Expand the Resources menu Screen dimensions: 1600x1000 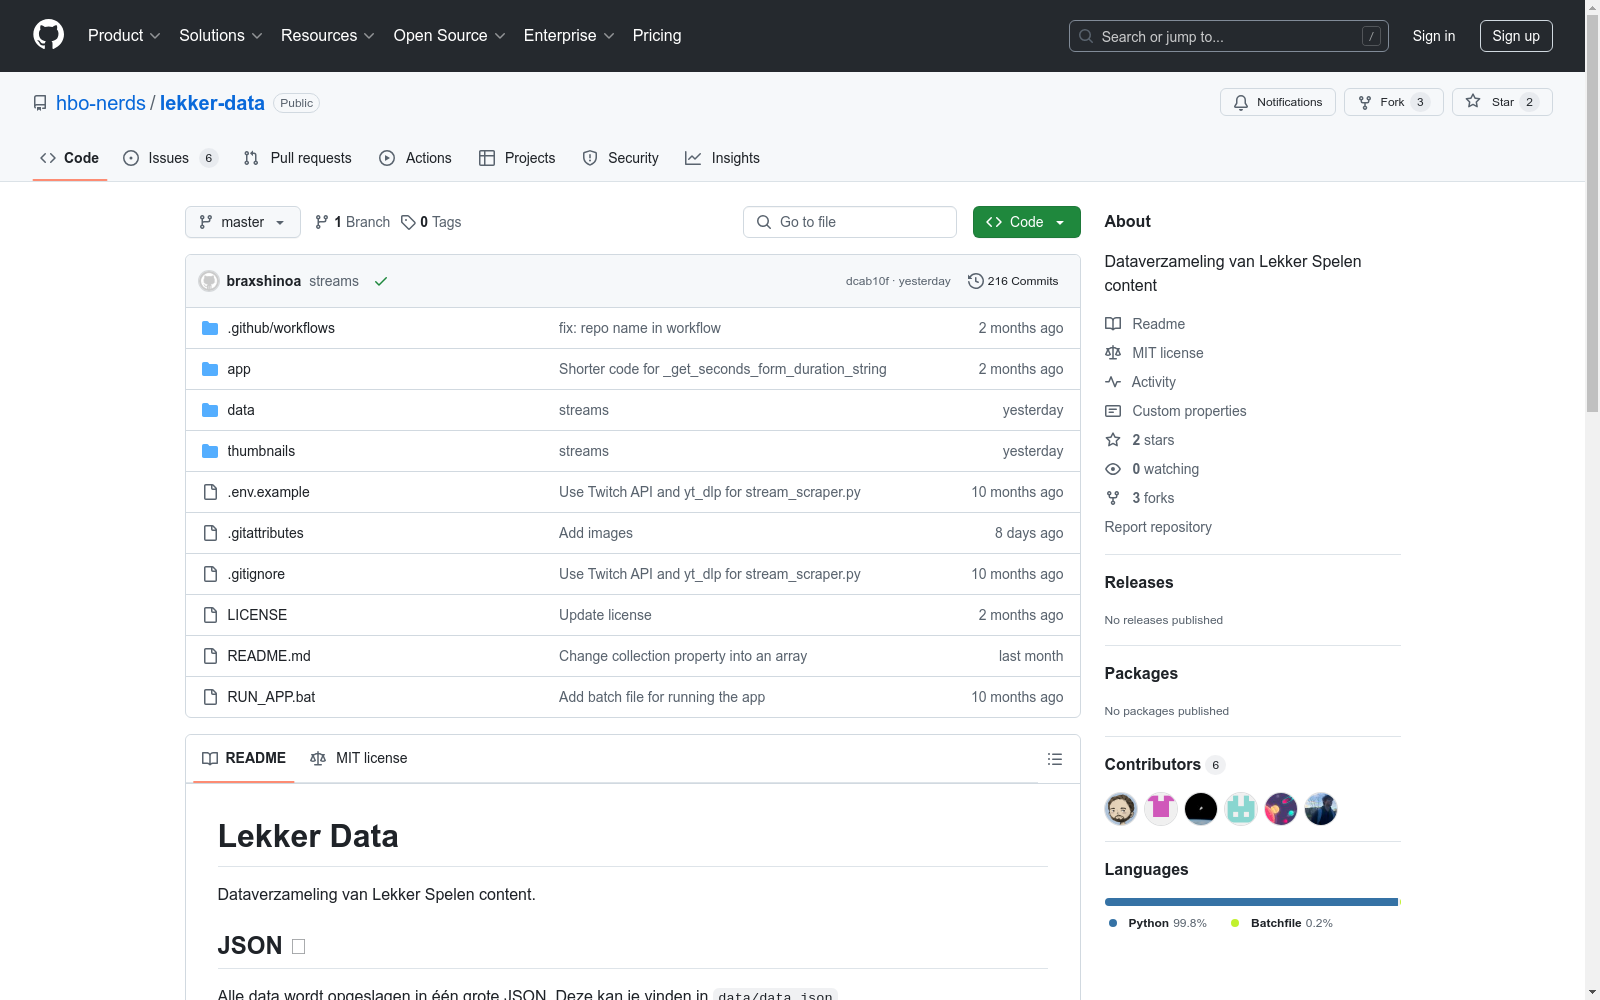click(328, 36)
